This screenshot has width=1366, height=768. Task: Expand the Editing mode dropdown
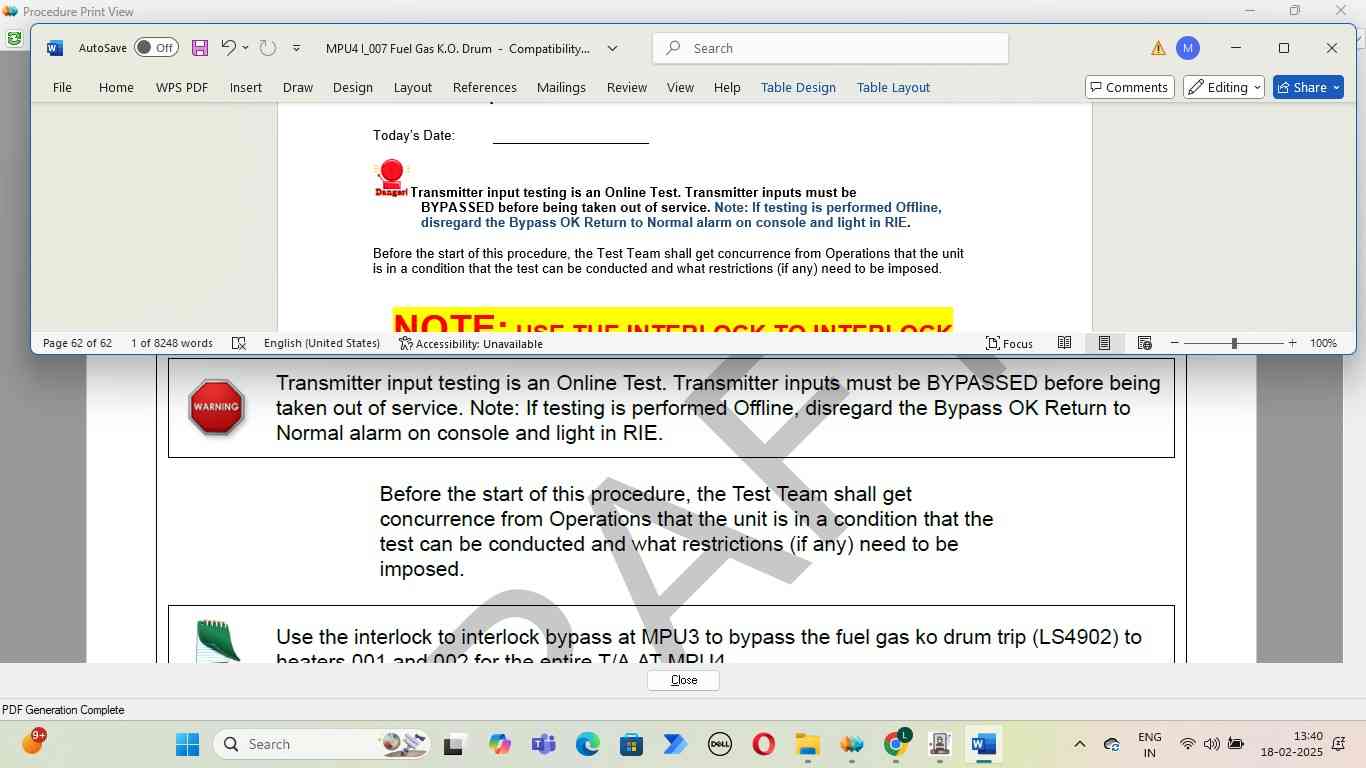[x=1224, y=87]
